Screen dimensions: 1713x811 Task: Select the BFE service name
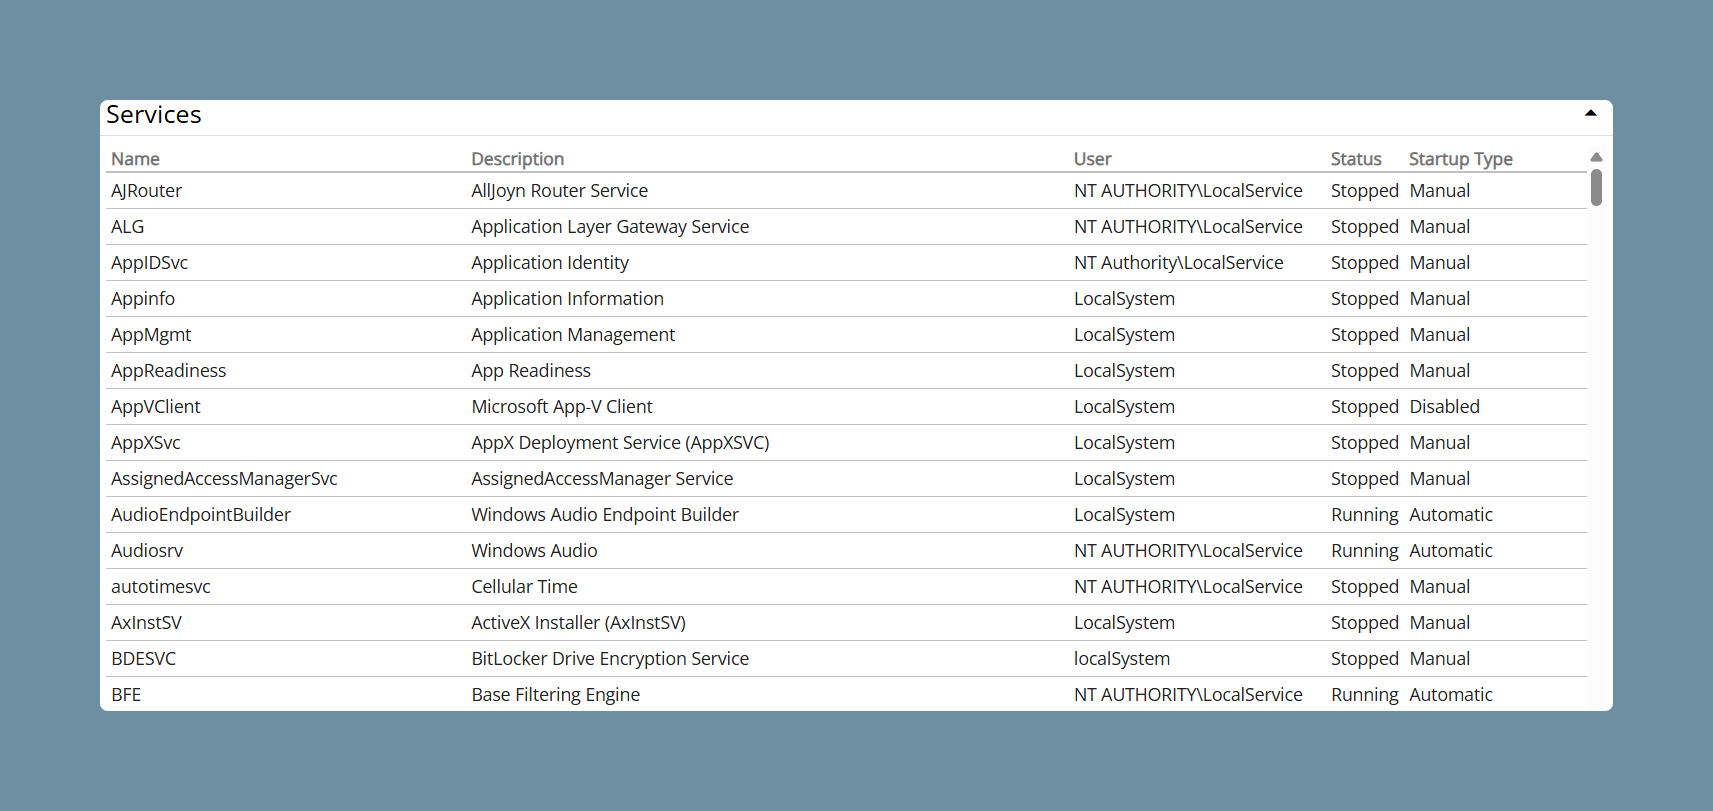[126, 695]
